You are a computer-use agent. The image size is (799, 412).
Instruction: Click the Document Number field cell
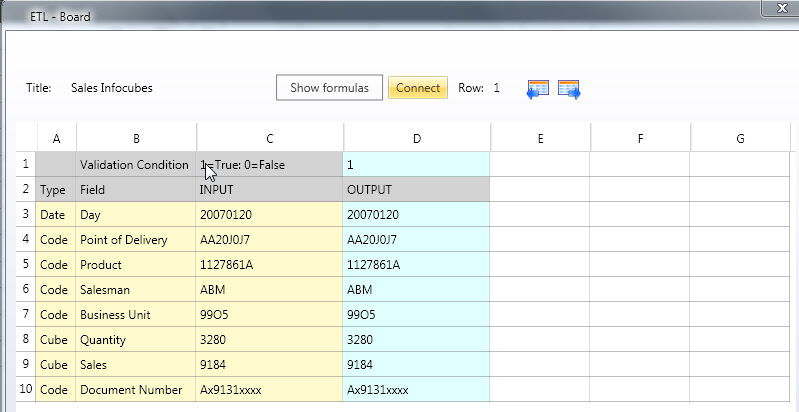pos(136,389)
